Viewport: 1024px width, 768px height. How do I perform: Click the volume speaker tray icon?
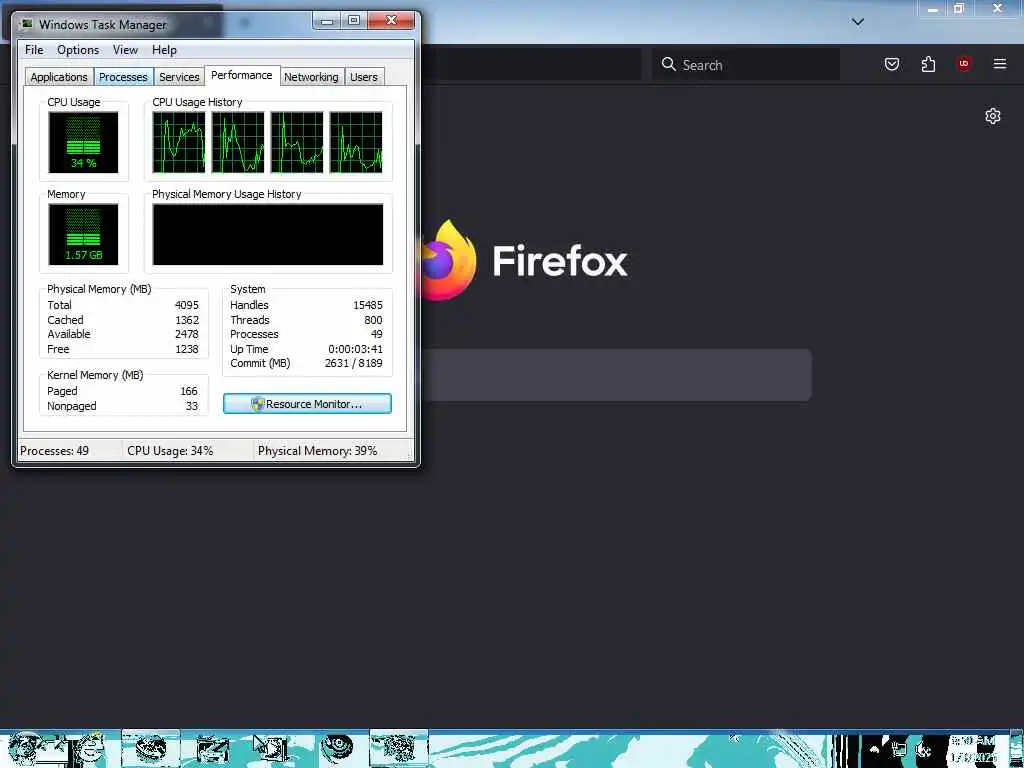(923, 750)
